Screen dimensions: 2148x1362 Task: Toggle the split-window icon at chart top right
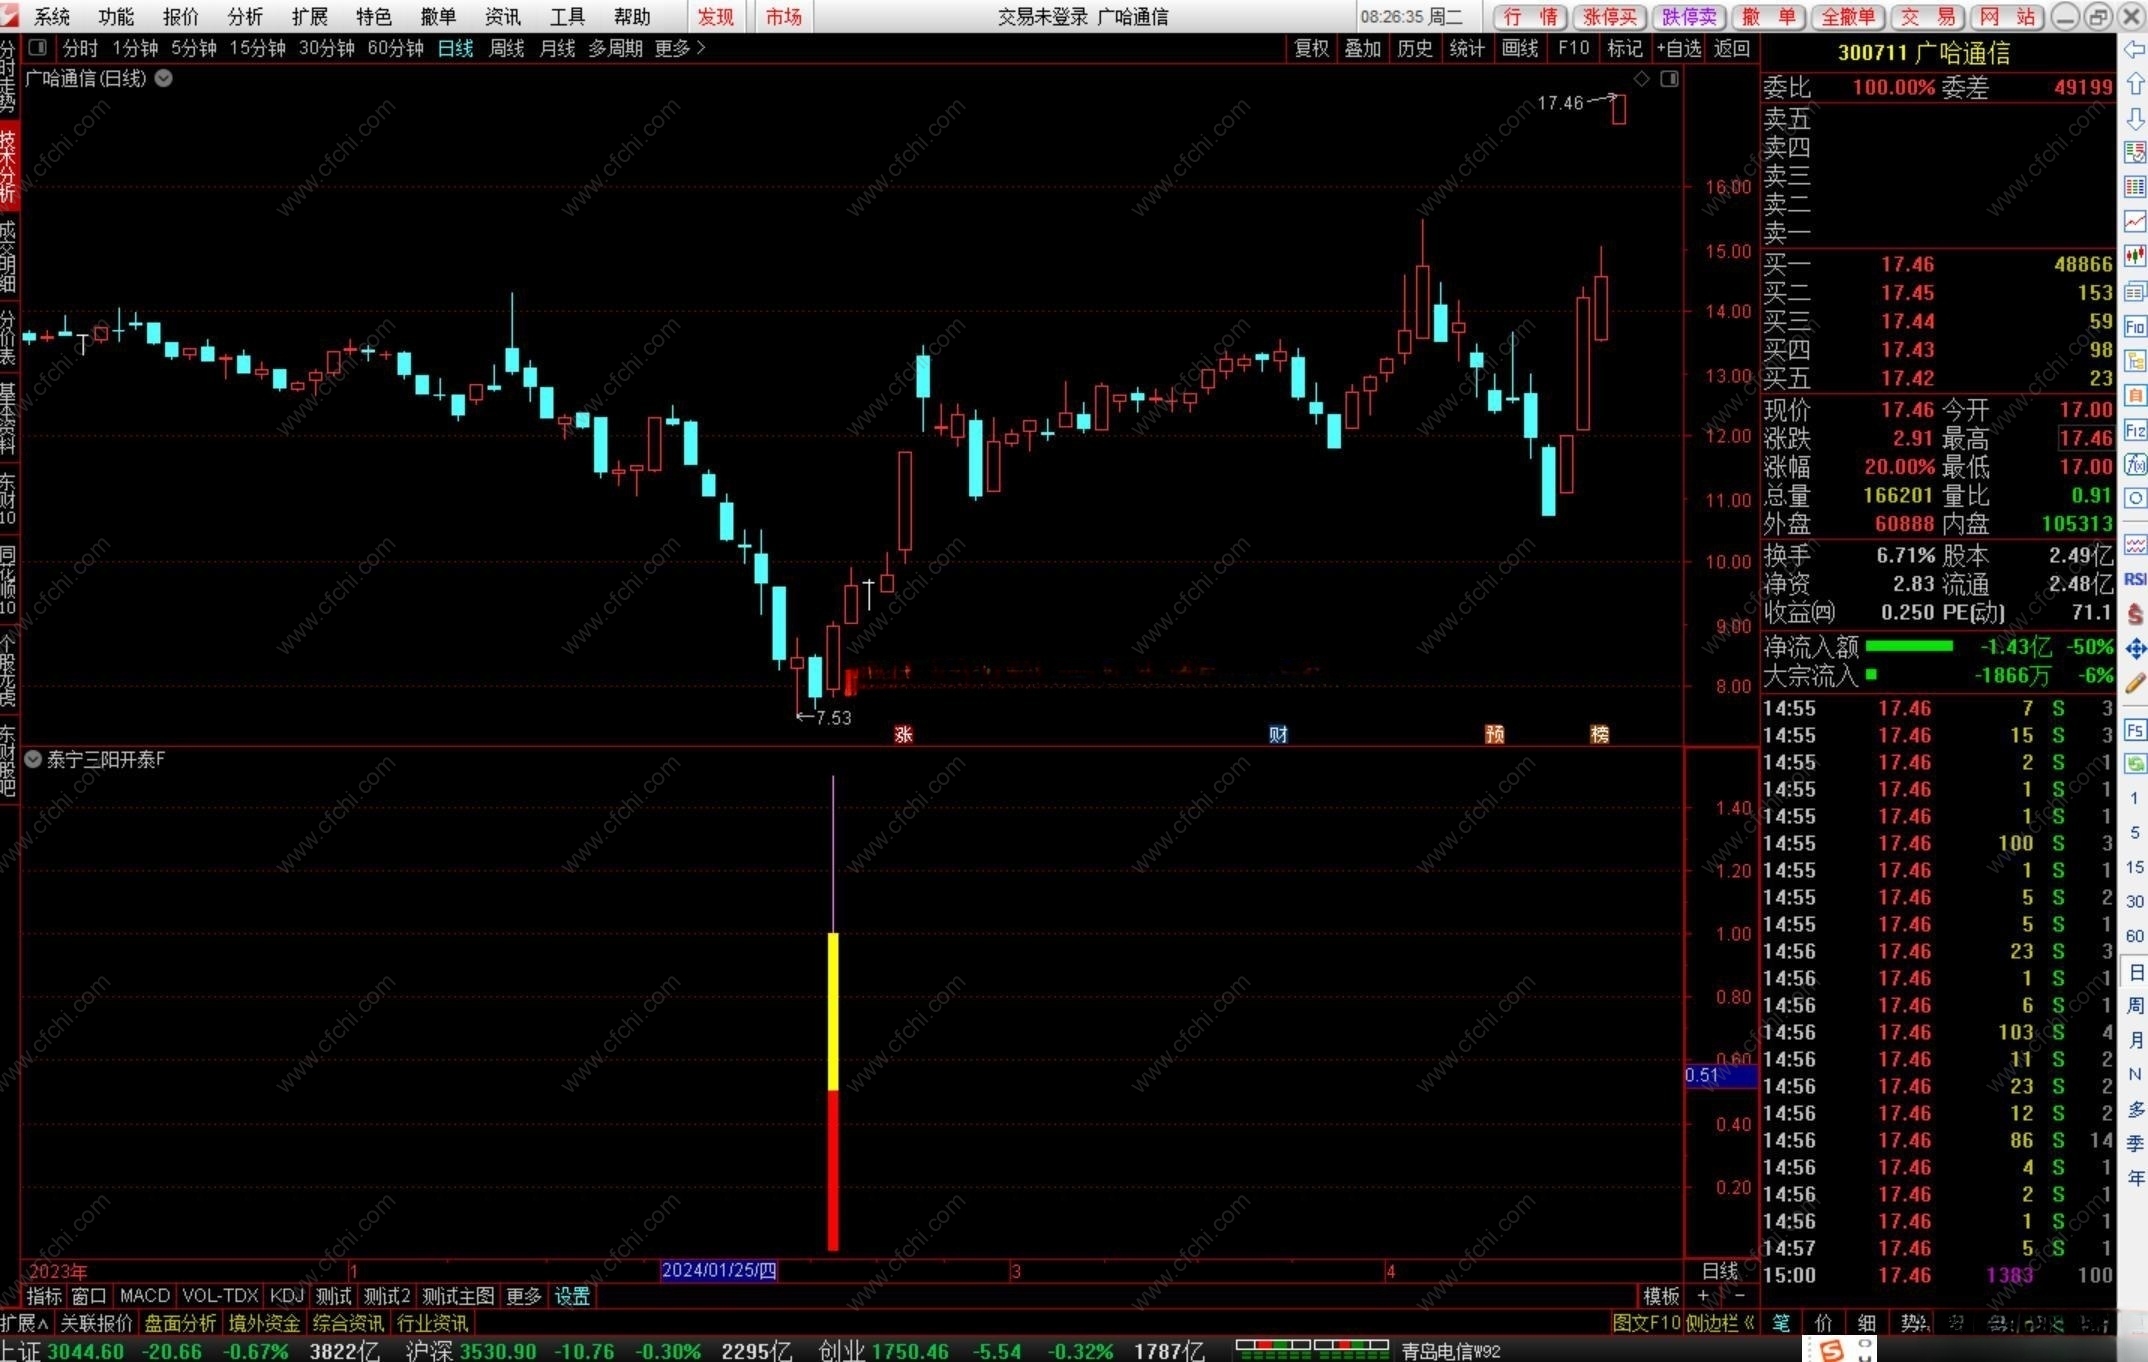point(1669,79)
